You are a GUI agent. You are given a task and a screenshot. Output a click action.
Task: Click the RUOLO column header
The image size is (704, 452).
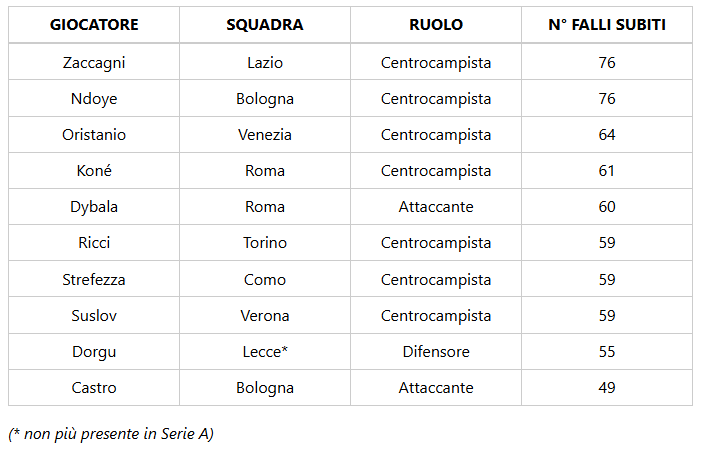[436, 25]
